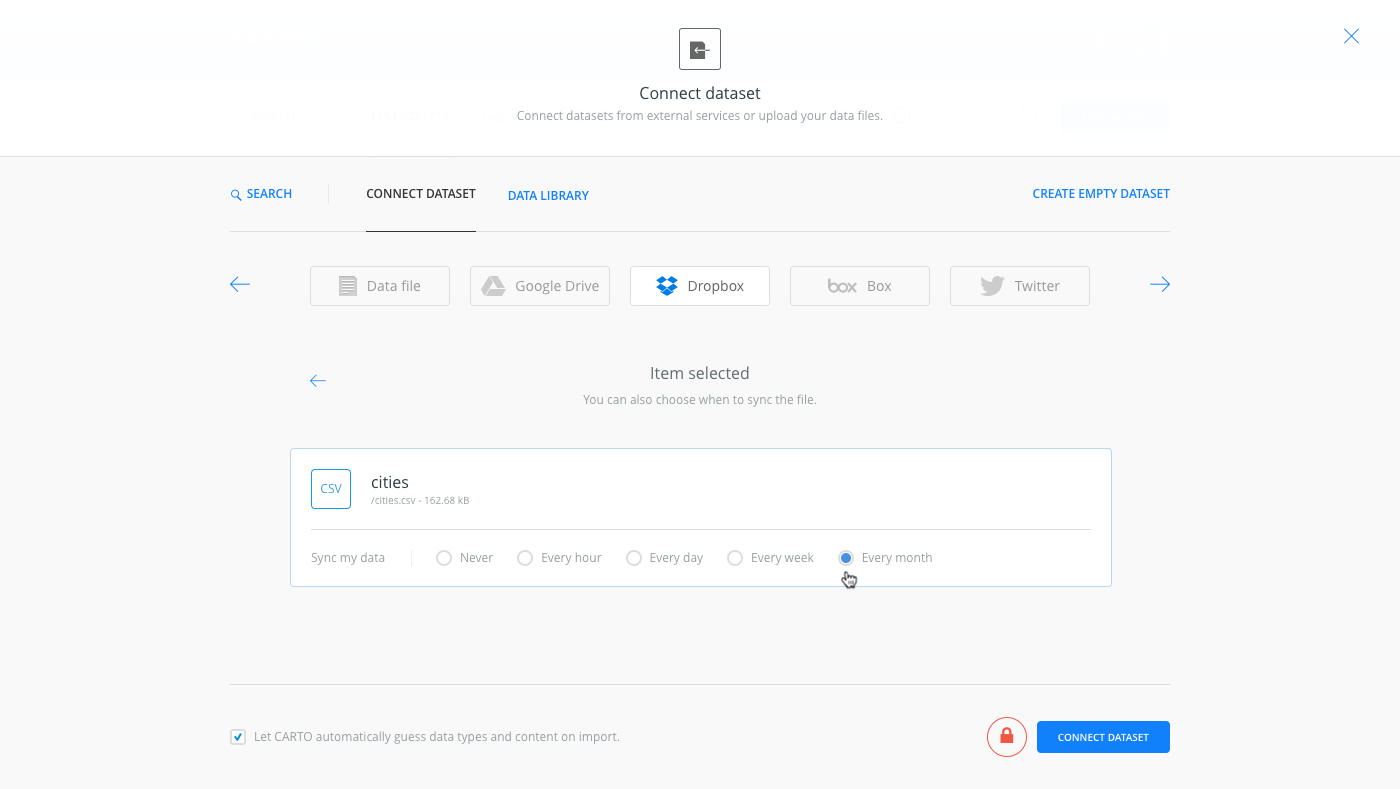Choose the Data file connector
1400x789 pixels.
point(380,286)
